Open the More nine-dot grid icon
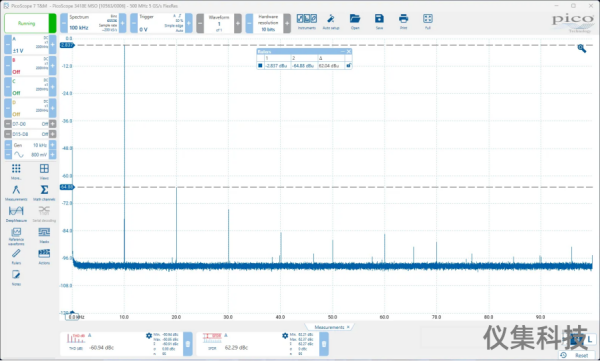The width and height of the screenshot is (600, 361). pyautogui.click(x=16, y=172)
